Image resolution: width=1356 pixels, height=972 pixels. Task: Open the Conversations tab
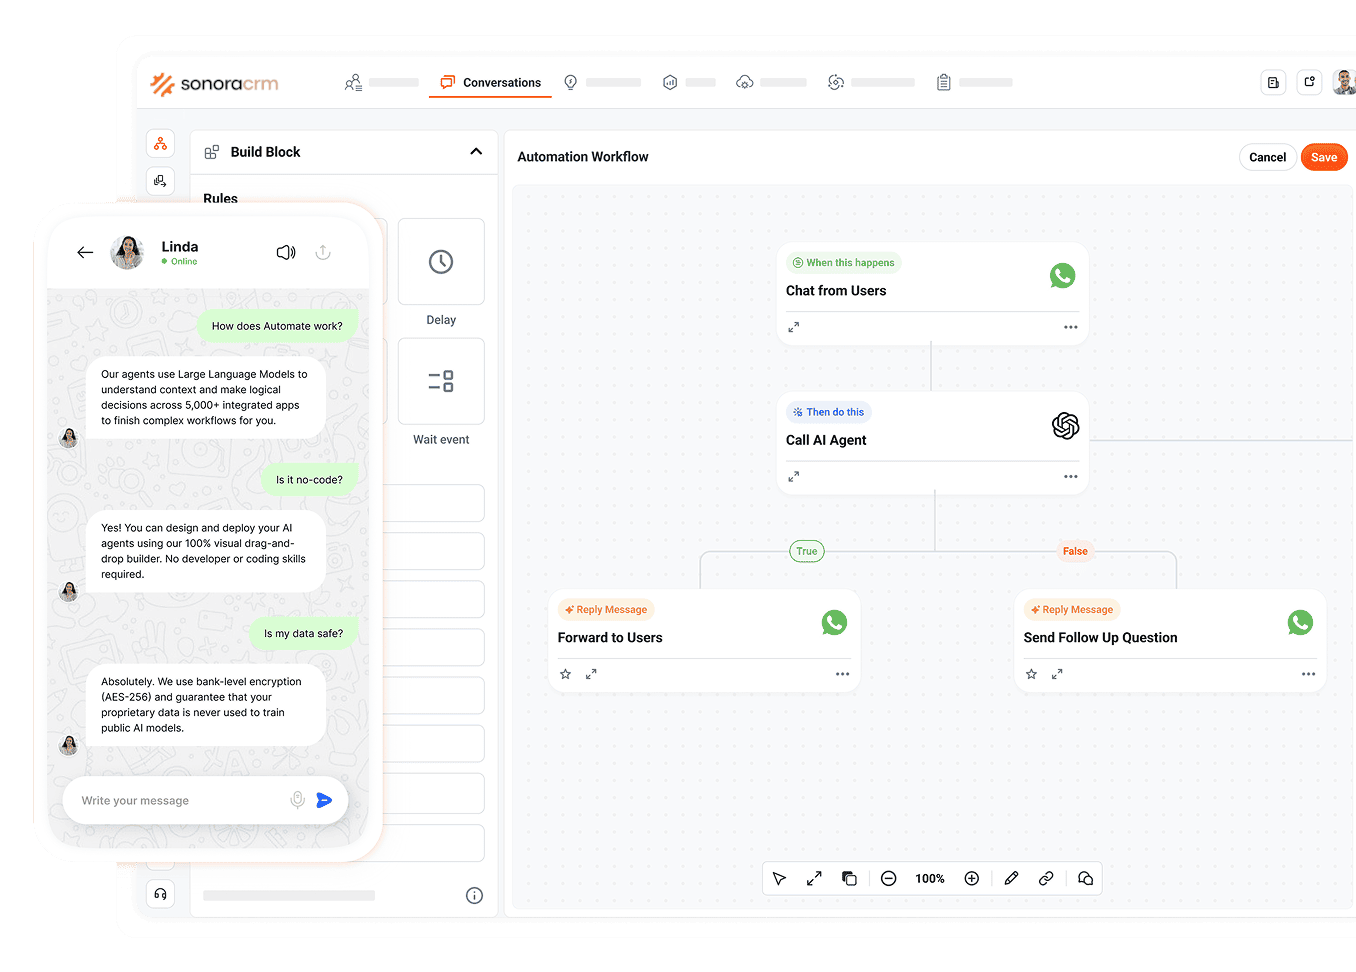tap(490, 83)
